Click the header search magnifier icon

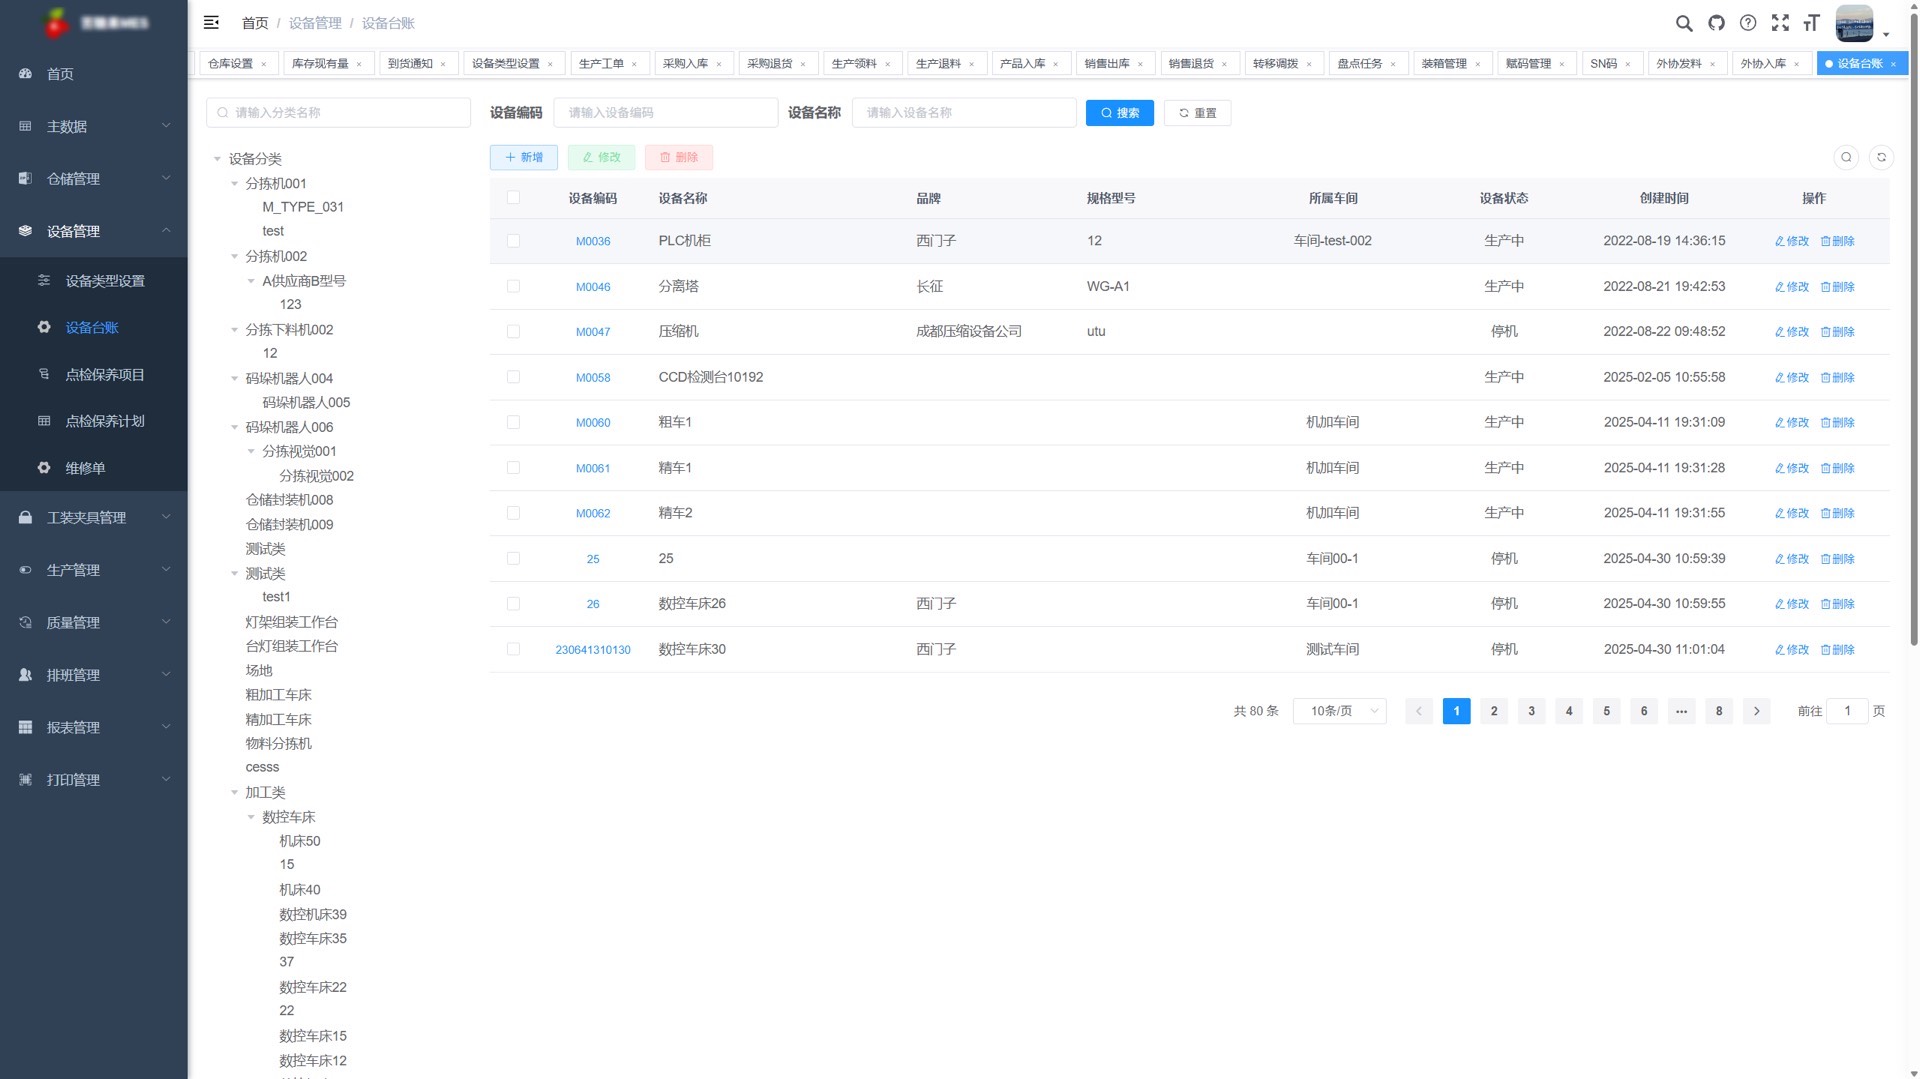pos(1684,23)
